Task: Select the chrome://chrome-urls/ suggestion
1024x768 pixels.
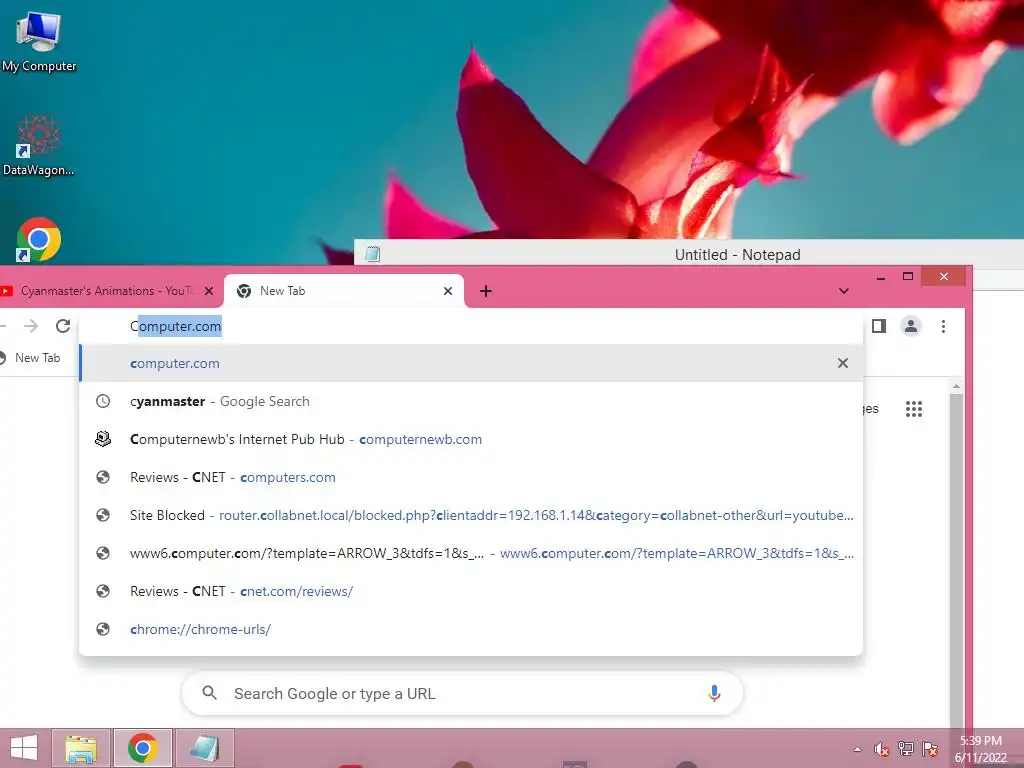Action: pyautogui.click(x=471, y=629)
